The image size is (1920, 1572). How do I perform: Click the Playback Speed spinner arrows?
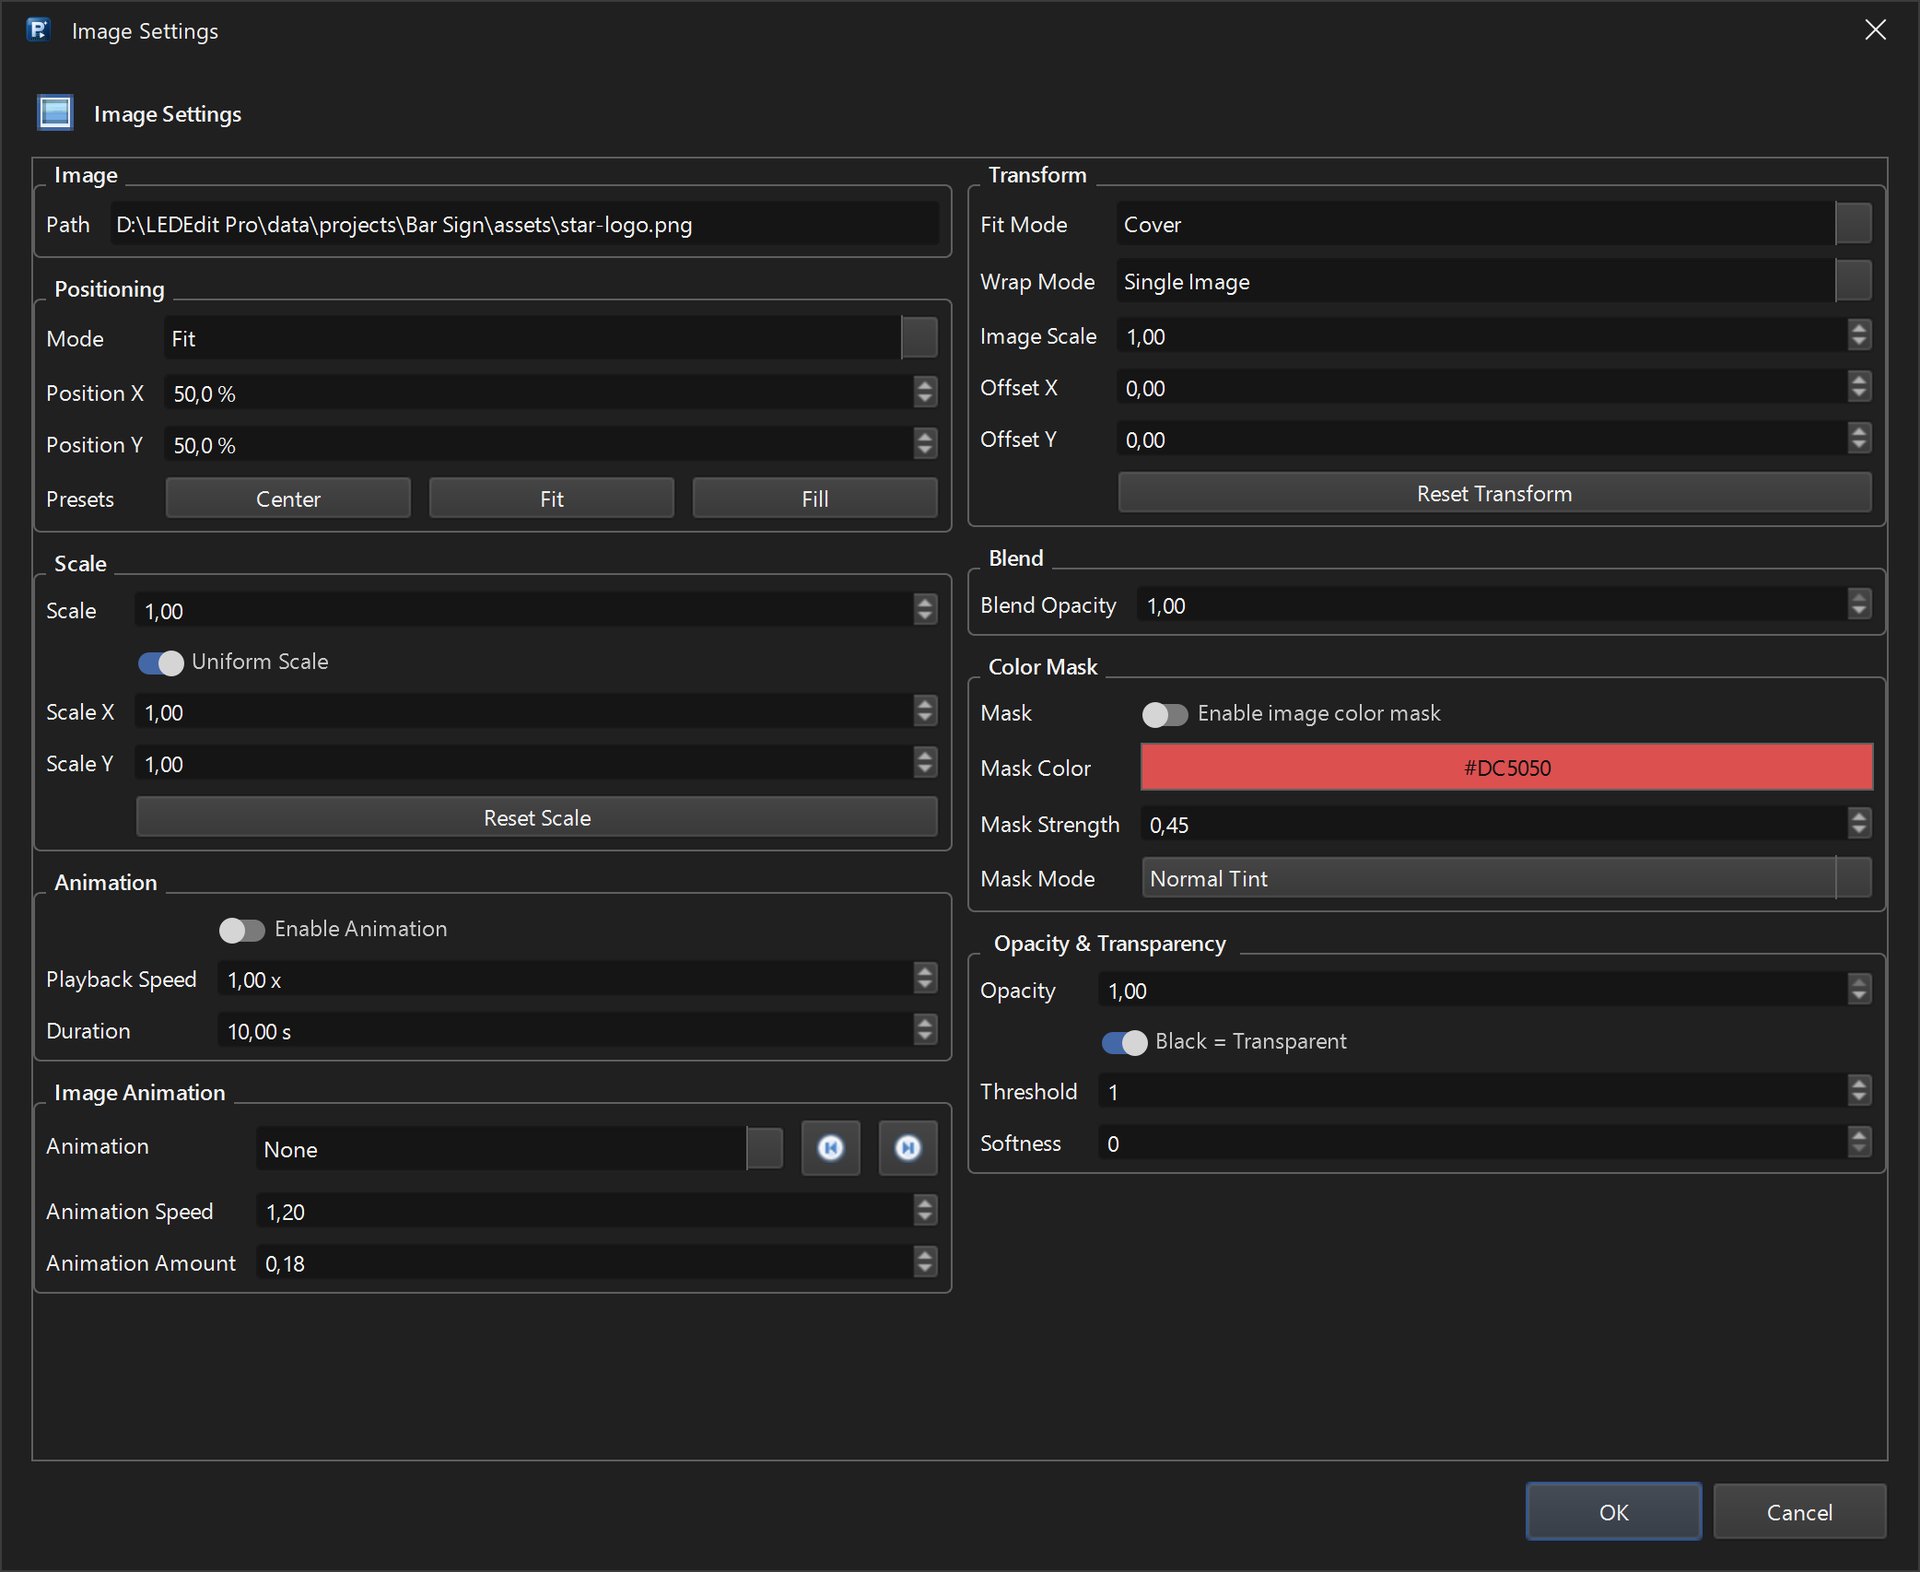tap(925, 979)
